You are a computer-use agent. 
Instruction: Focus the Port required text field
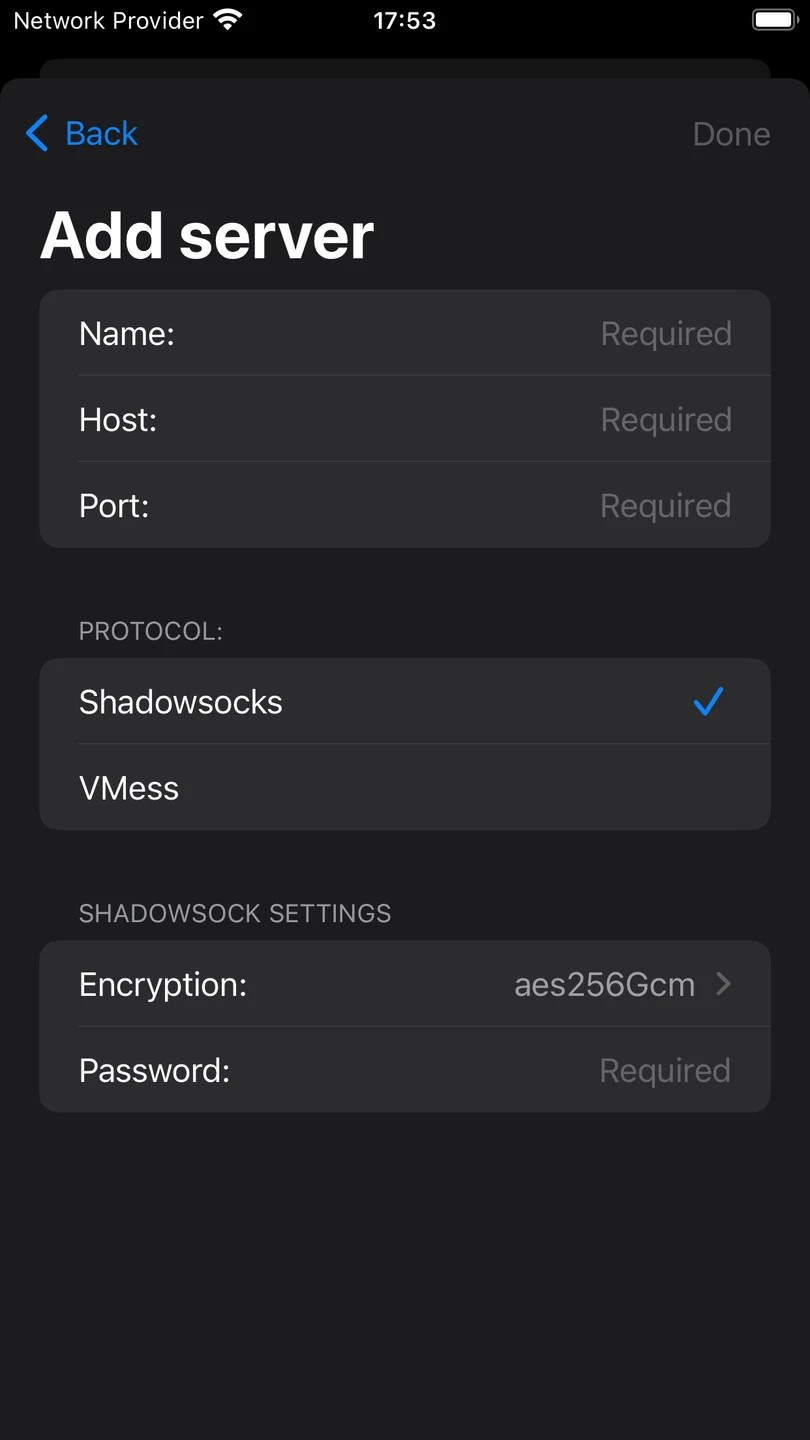point(666,506)
